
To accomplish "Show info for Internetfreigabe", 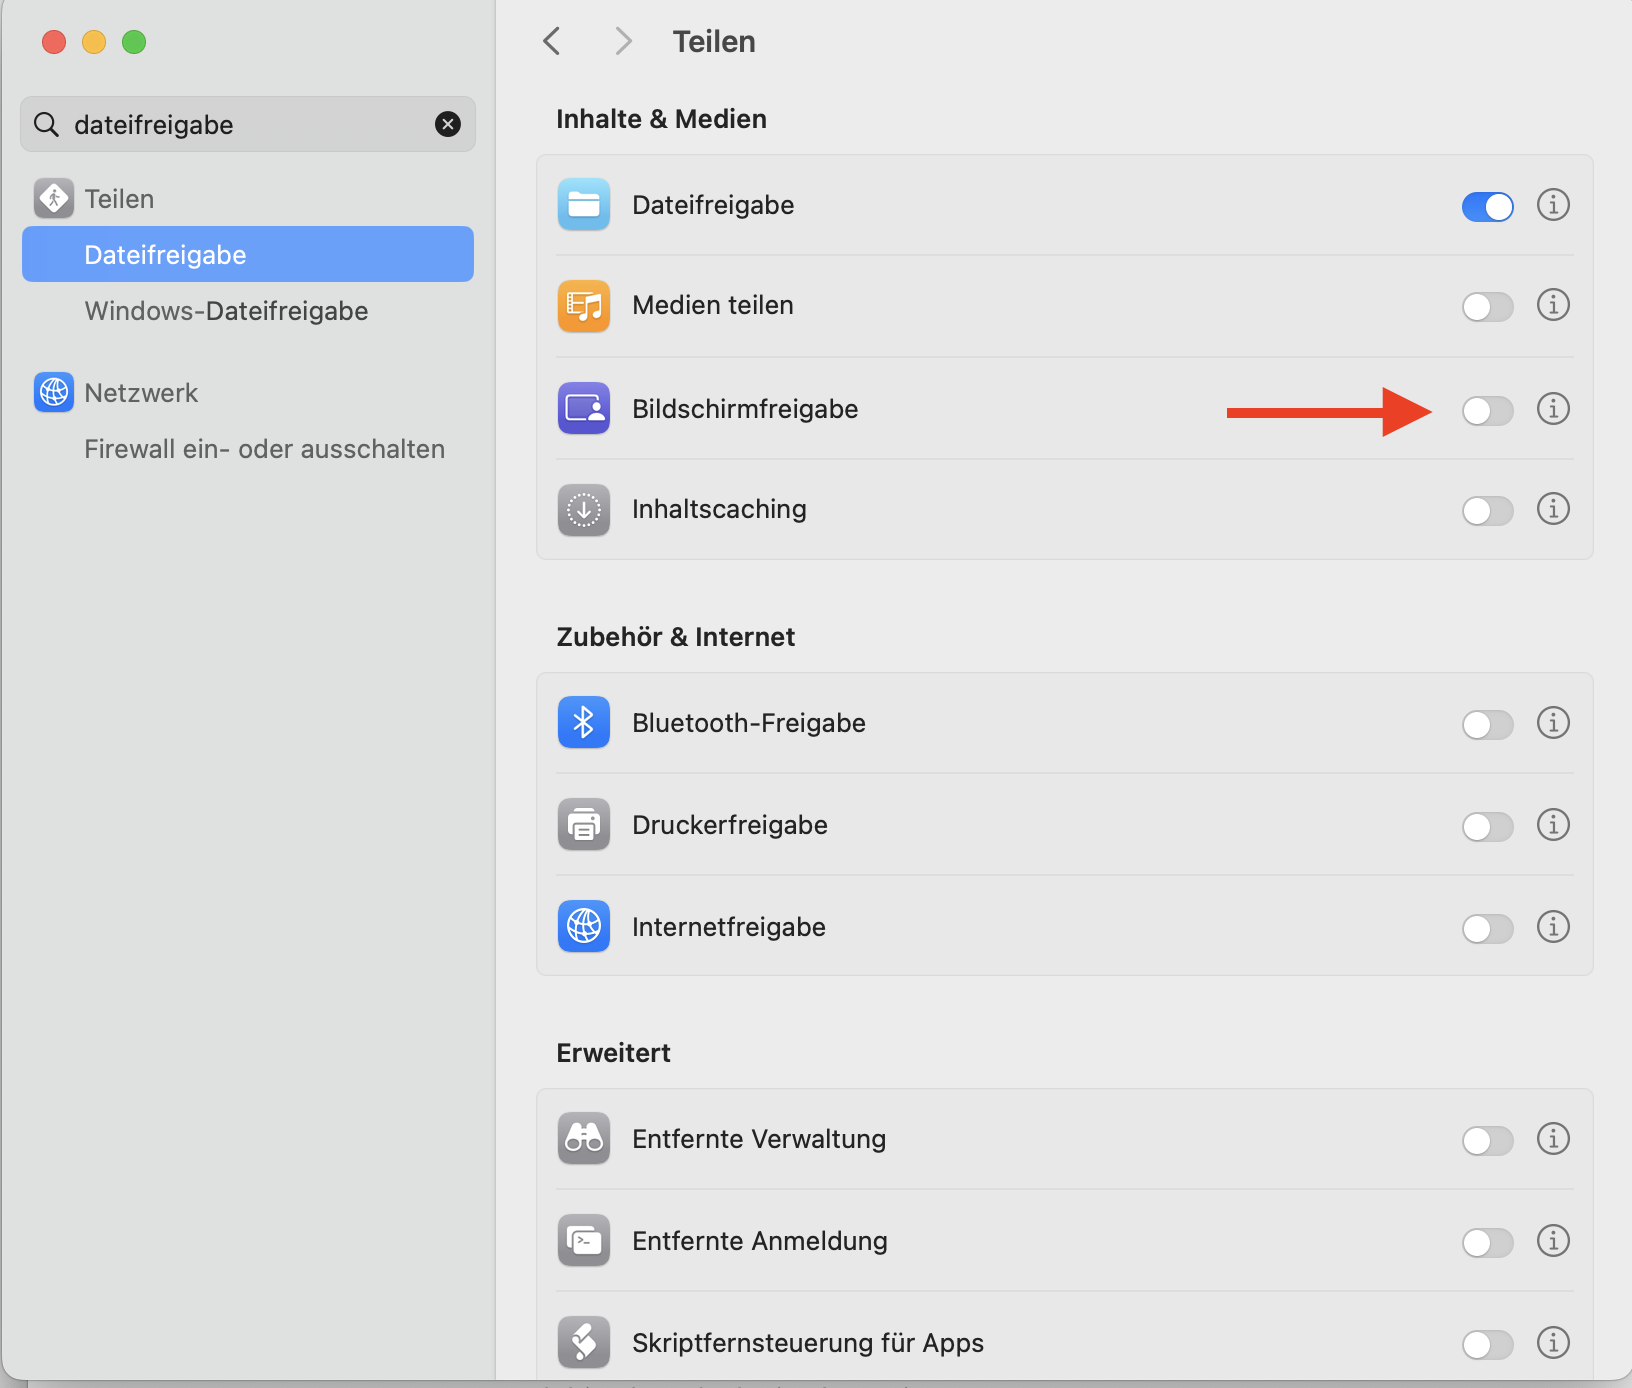I will [x=1553, y=927].
